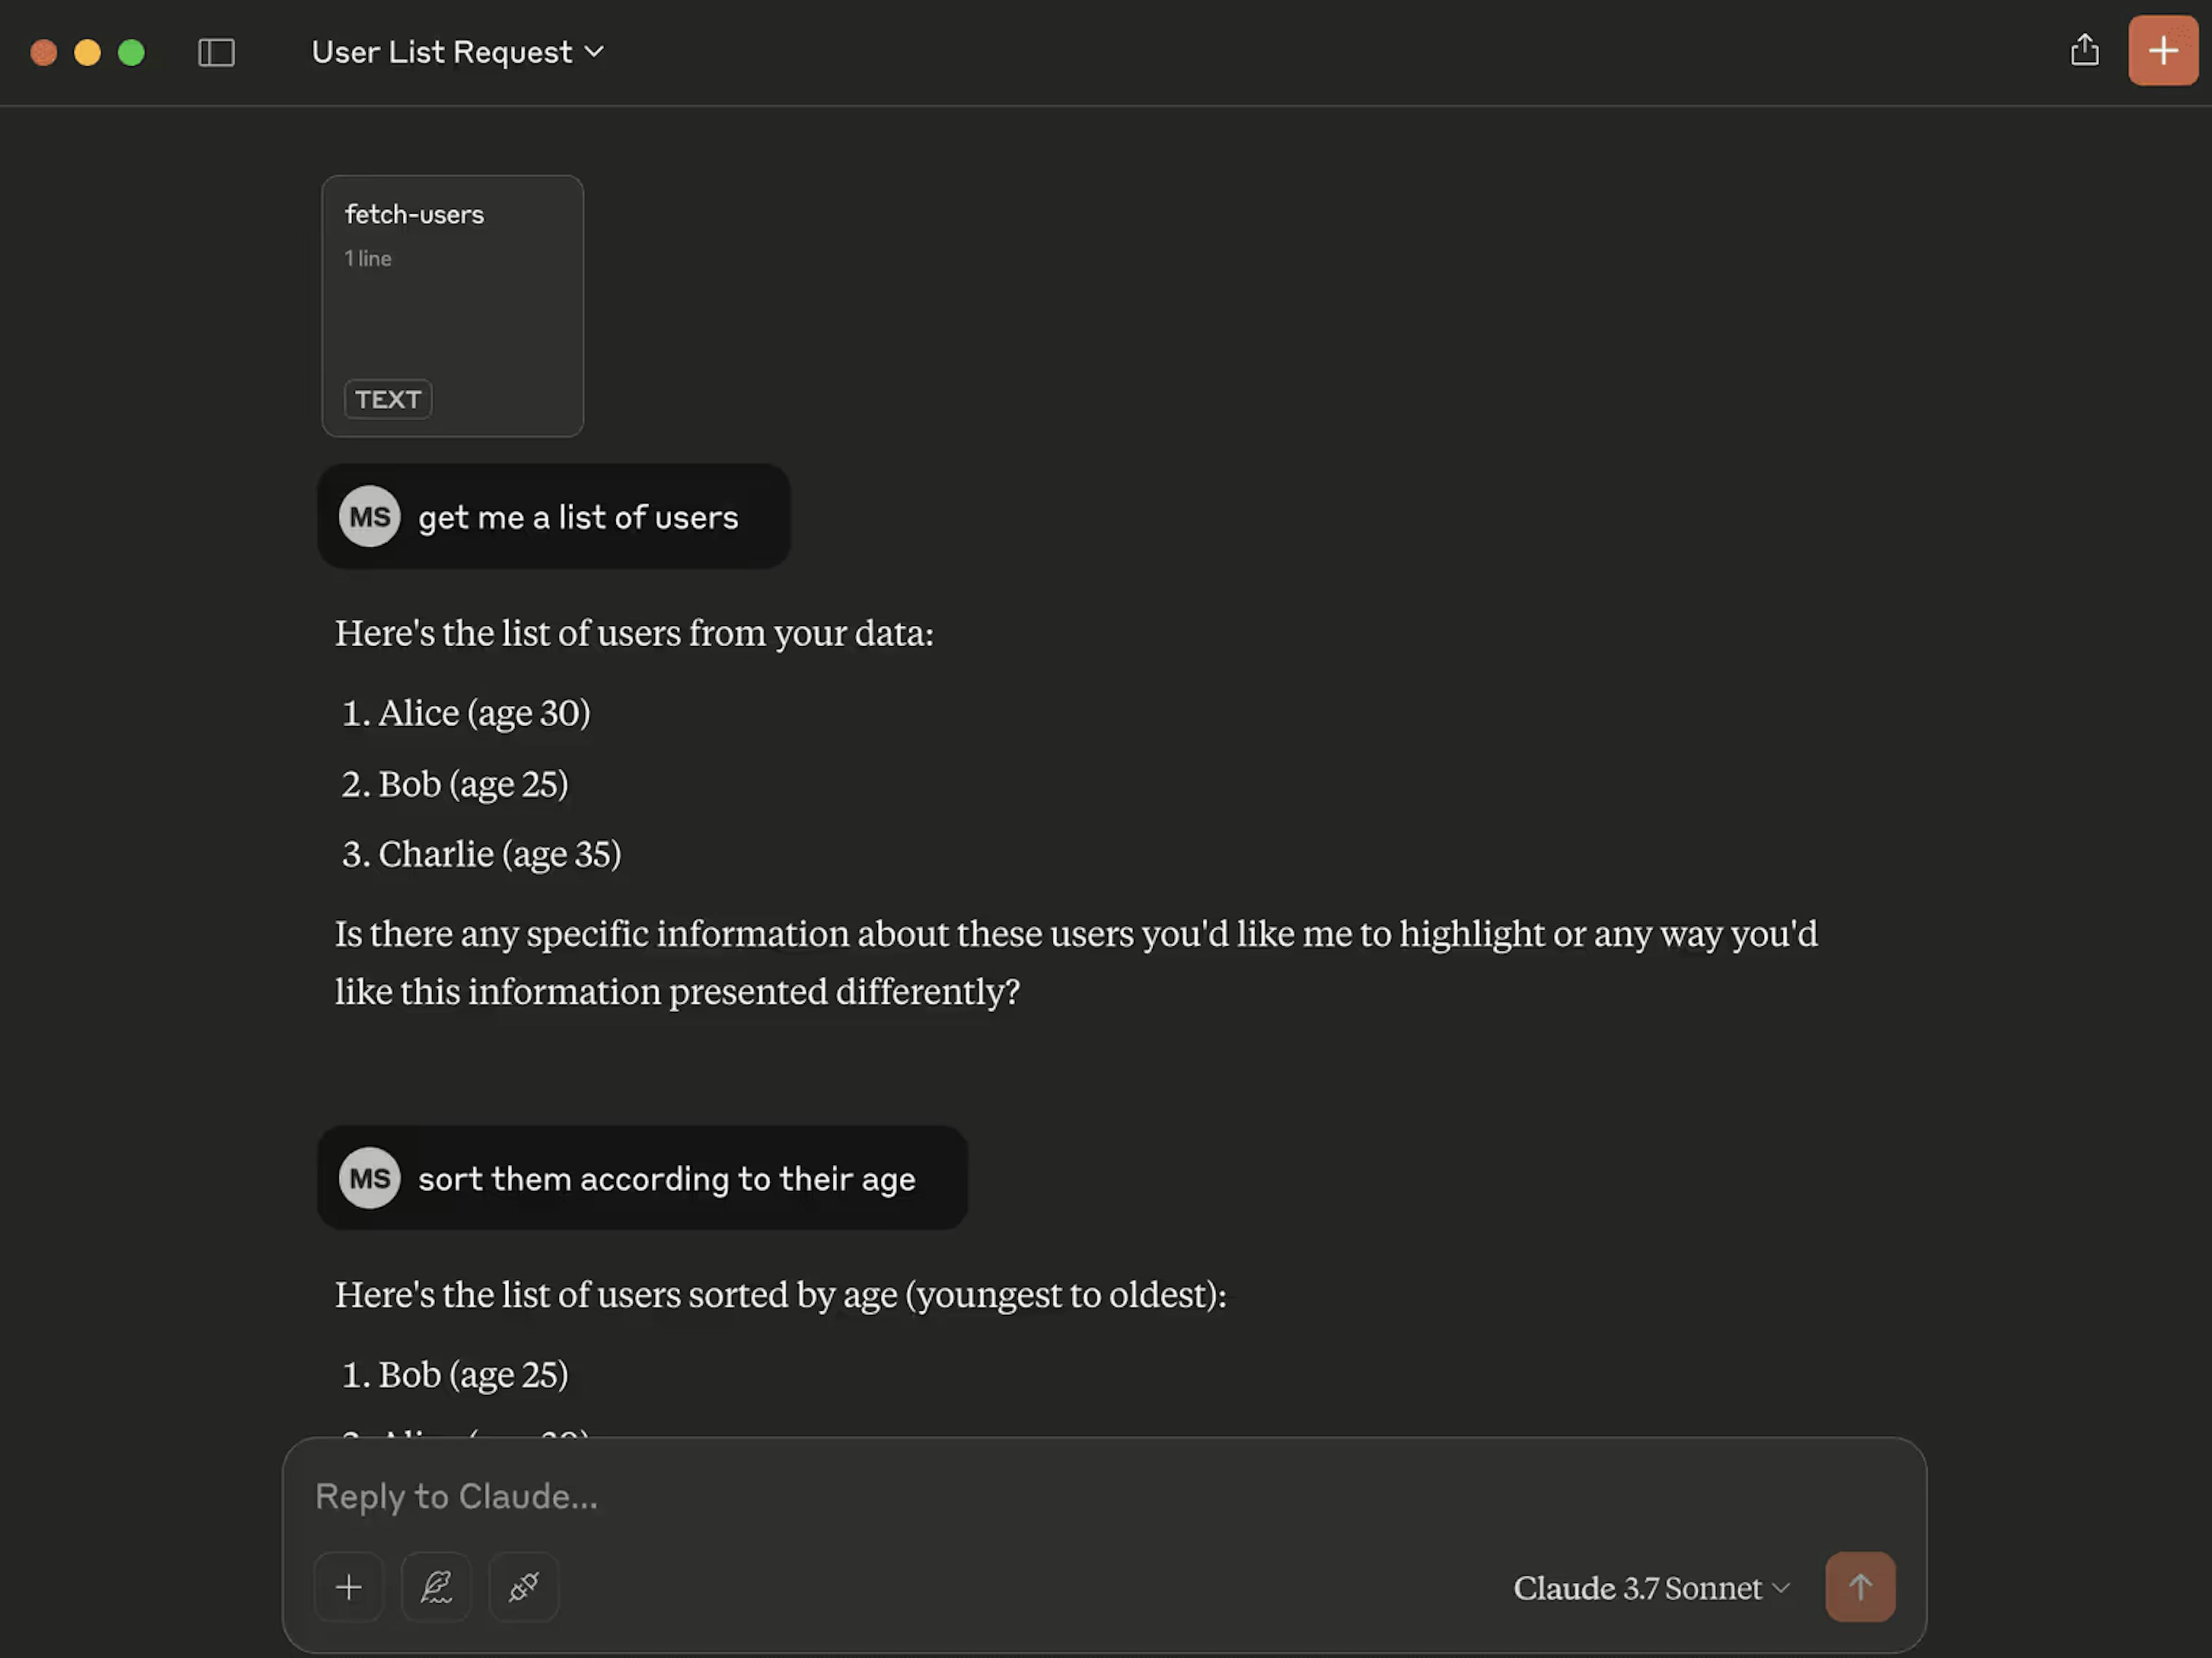The image size is (2212, 1658).
Task: Click the TEXT badge on attachment
Action: [387, 399]
